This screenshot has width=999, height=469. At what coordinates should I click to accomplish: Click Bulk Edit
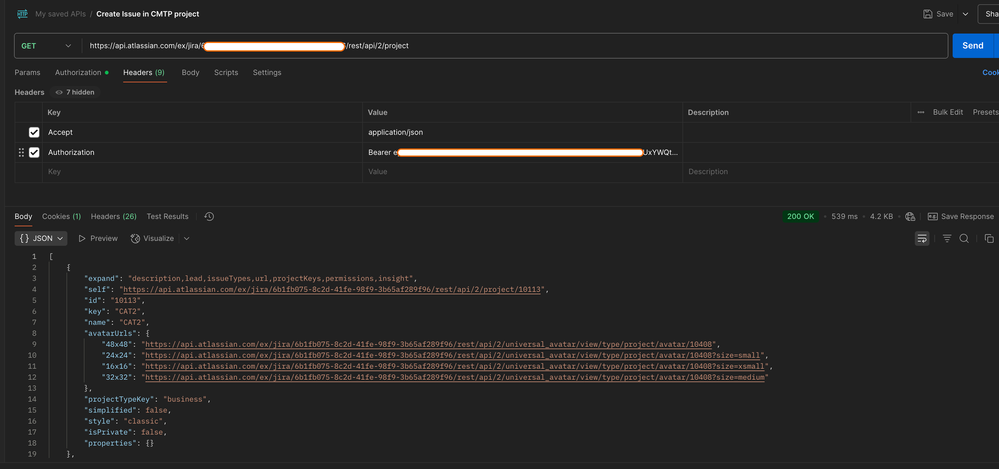click(x=948, y=112)
